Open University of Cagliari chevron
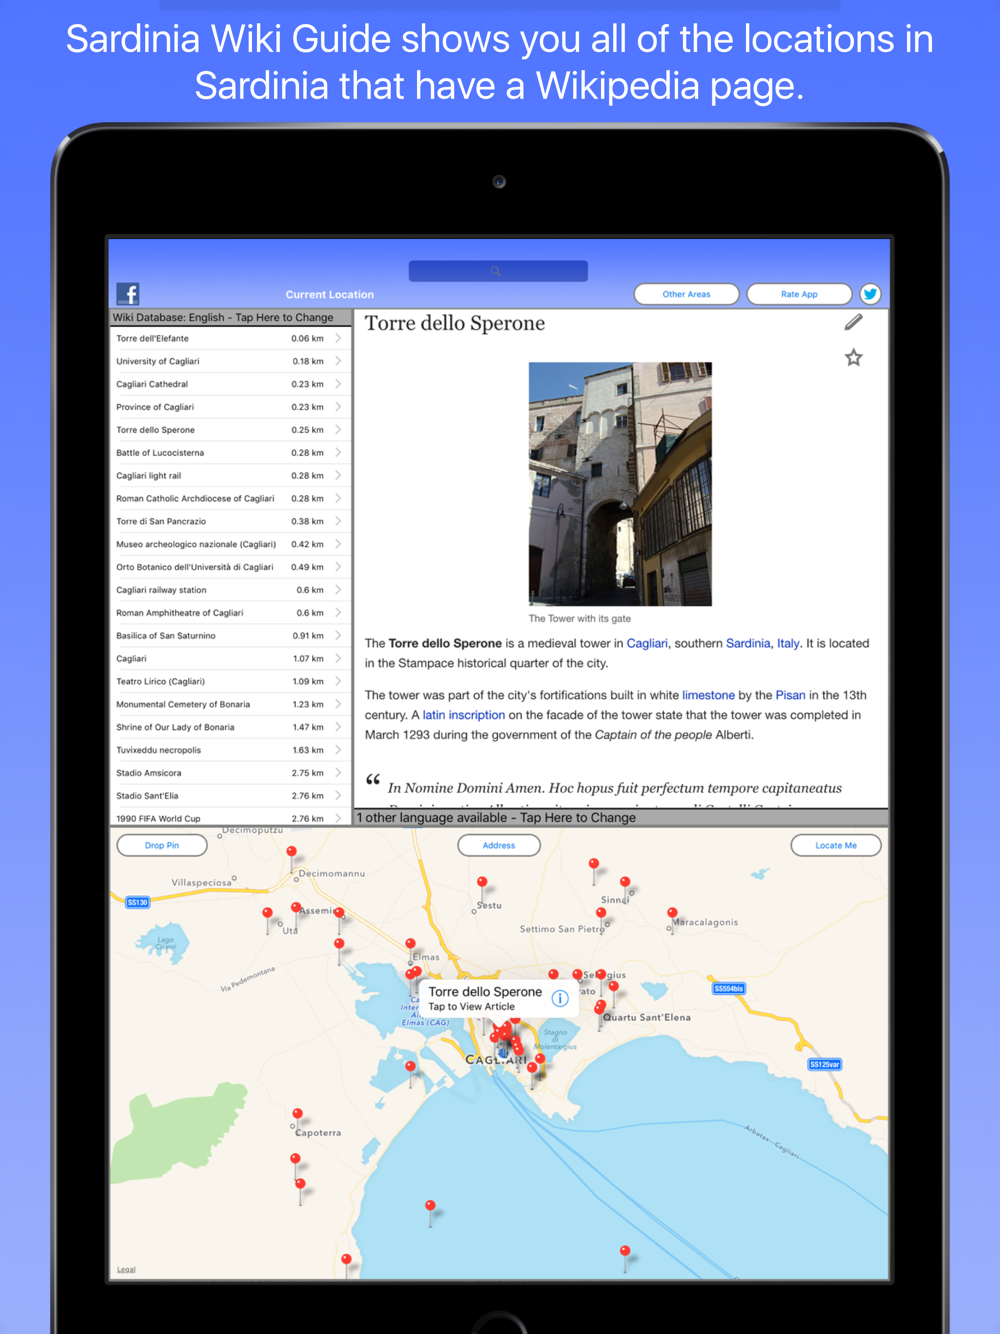This screenshot has height=1334, width=1000. point(338,361)
